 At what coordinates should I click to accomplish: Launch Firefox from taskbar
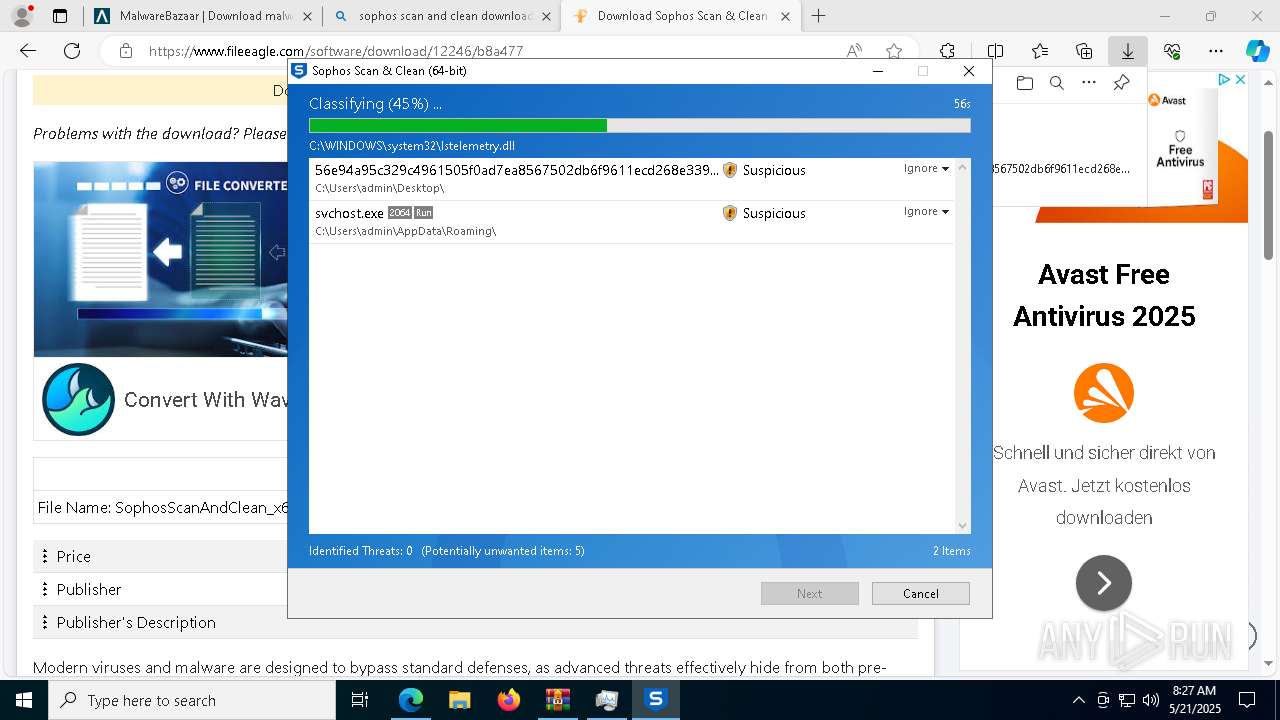click(x=508, y=700)
